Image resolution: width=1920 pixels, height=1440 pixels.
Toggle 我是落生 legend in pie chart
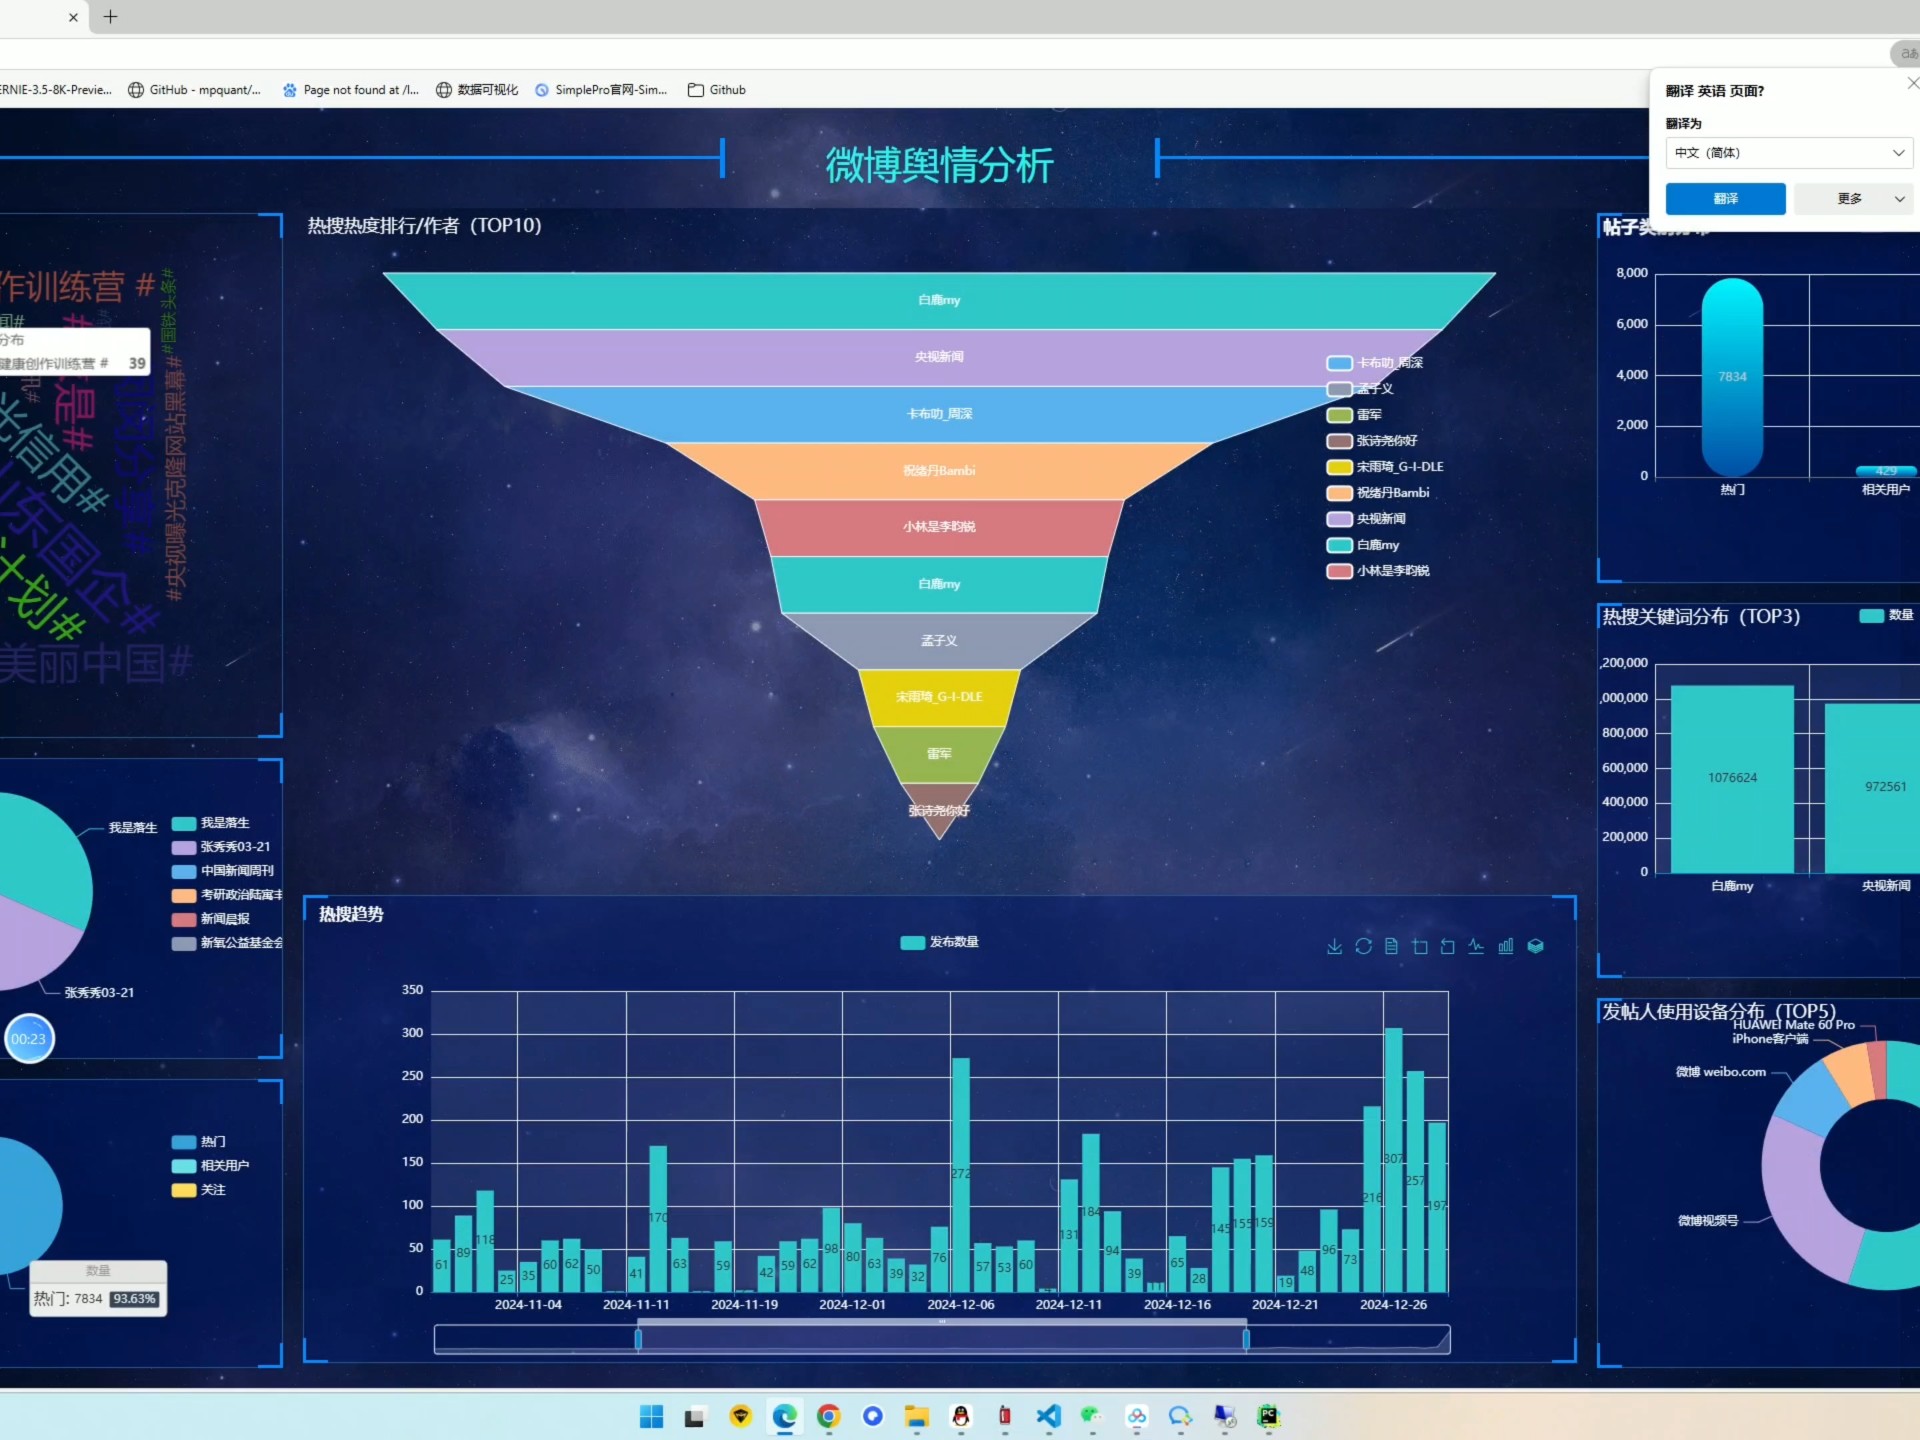[x=210, y=823]
